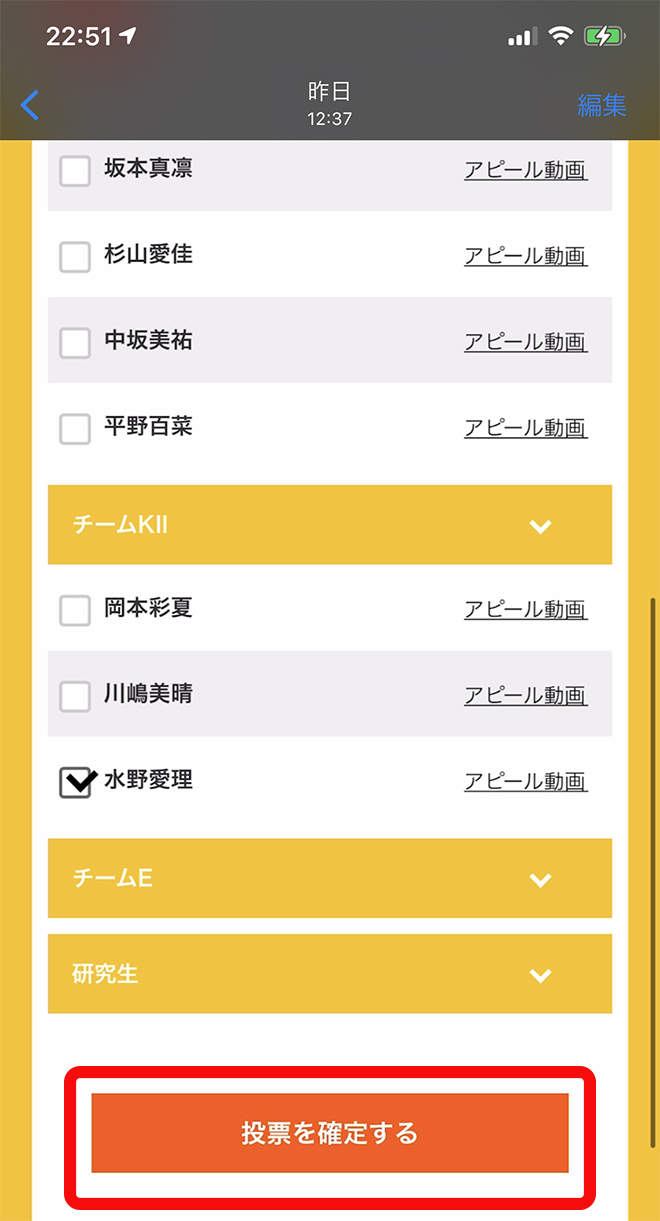
Task: Enable the 川嶋美晴 checkbox
Action: [x=75, y=696]
